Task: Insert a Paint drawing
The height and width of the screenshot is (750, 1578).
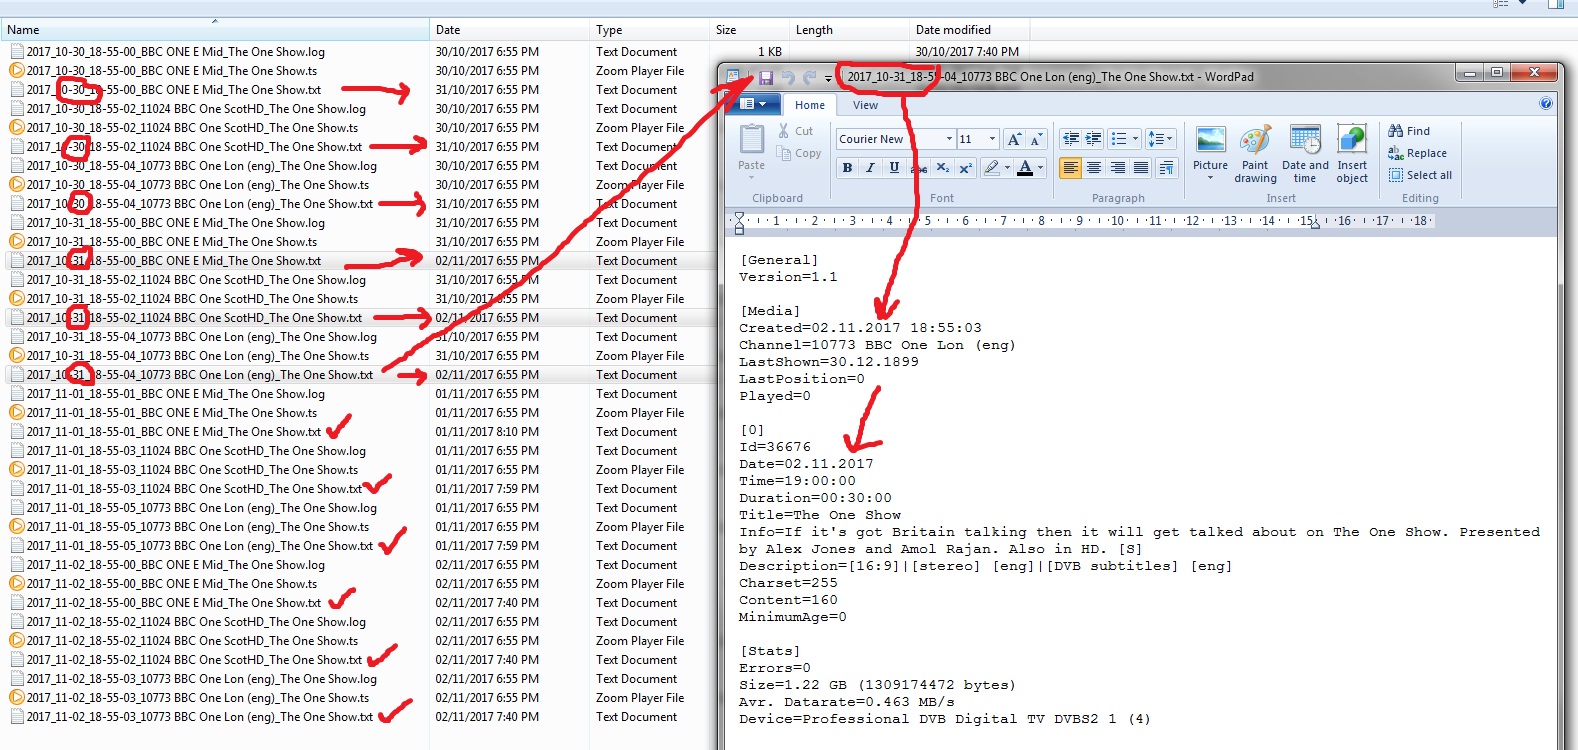Action: [x=1255, y=155]
